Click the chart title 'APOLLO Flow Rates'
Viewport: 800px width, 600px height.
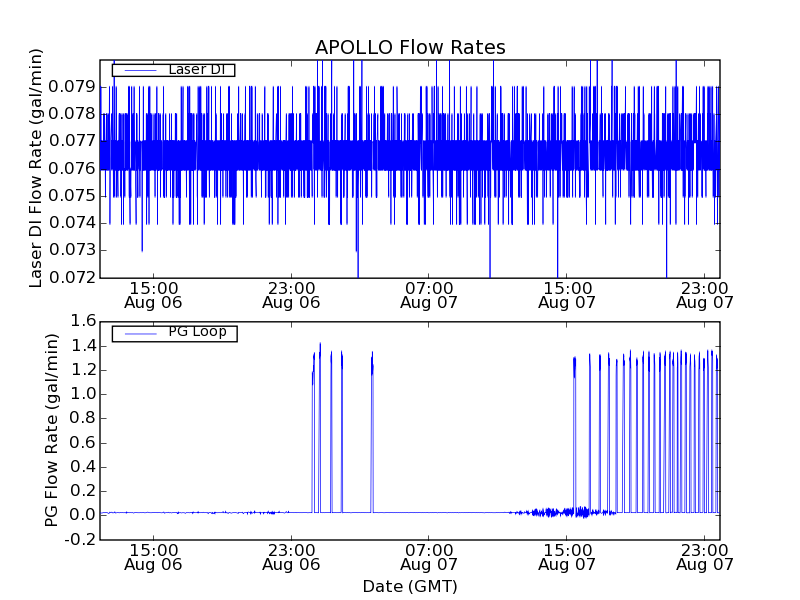[410, 47]
